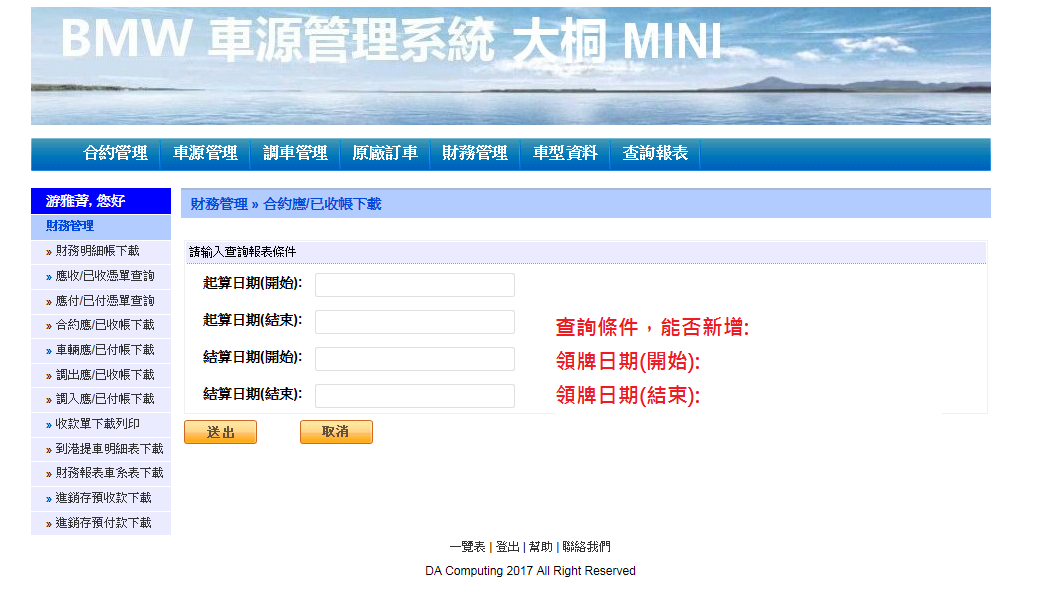The height and width of the screenshot is (602, 1062).
Task: Open the 調車管理 menu
Action: pos(295,154)
